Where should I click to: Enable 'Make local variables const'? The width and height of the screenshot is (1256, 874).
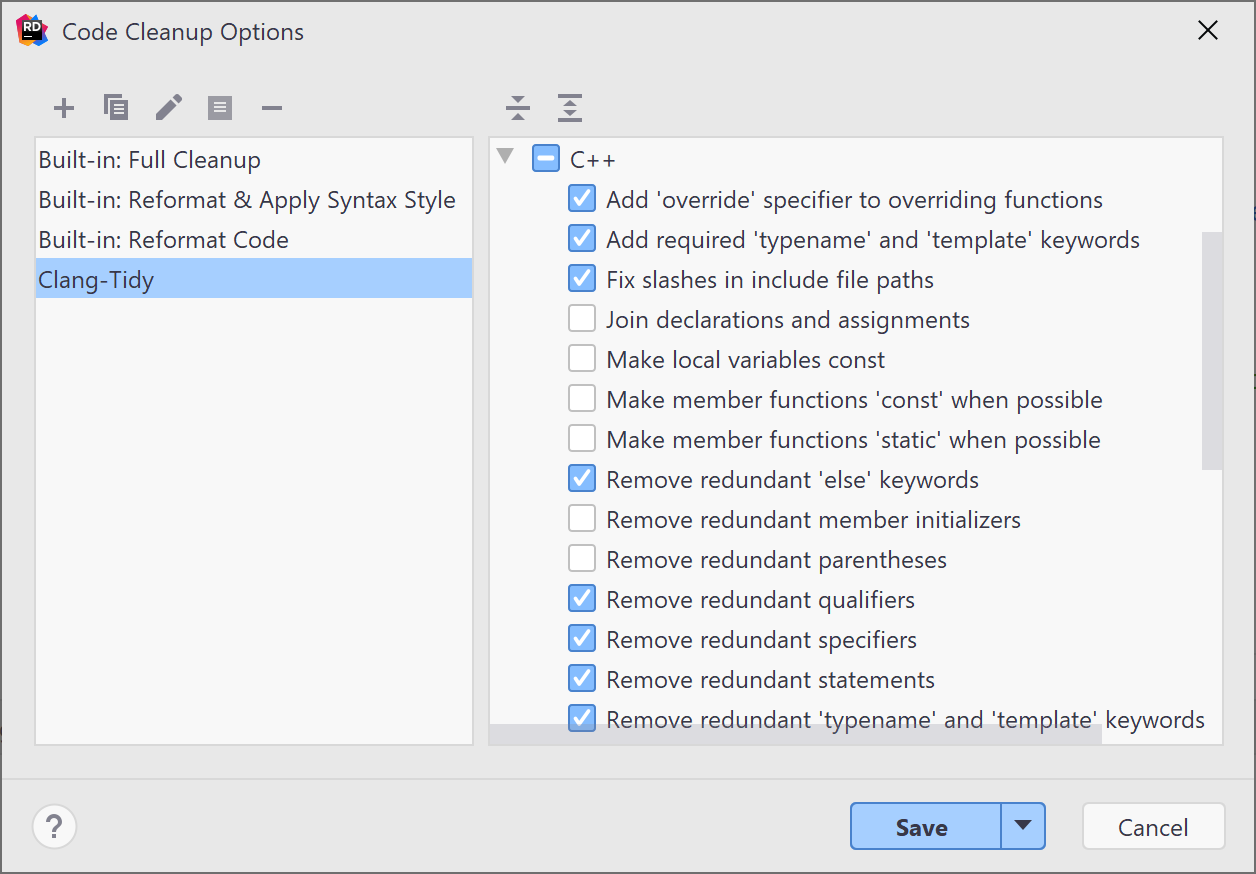click(x=581, y=358)
